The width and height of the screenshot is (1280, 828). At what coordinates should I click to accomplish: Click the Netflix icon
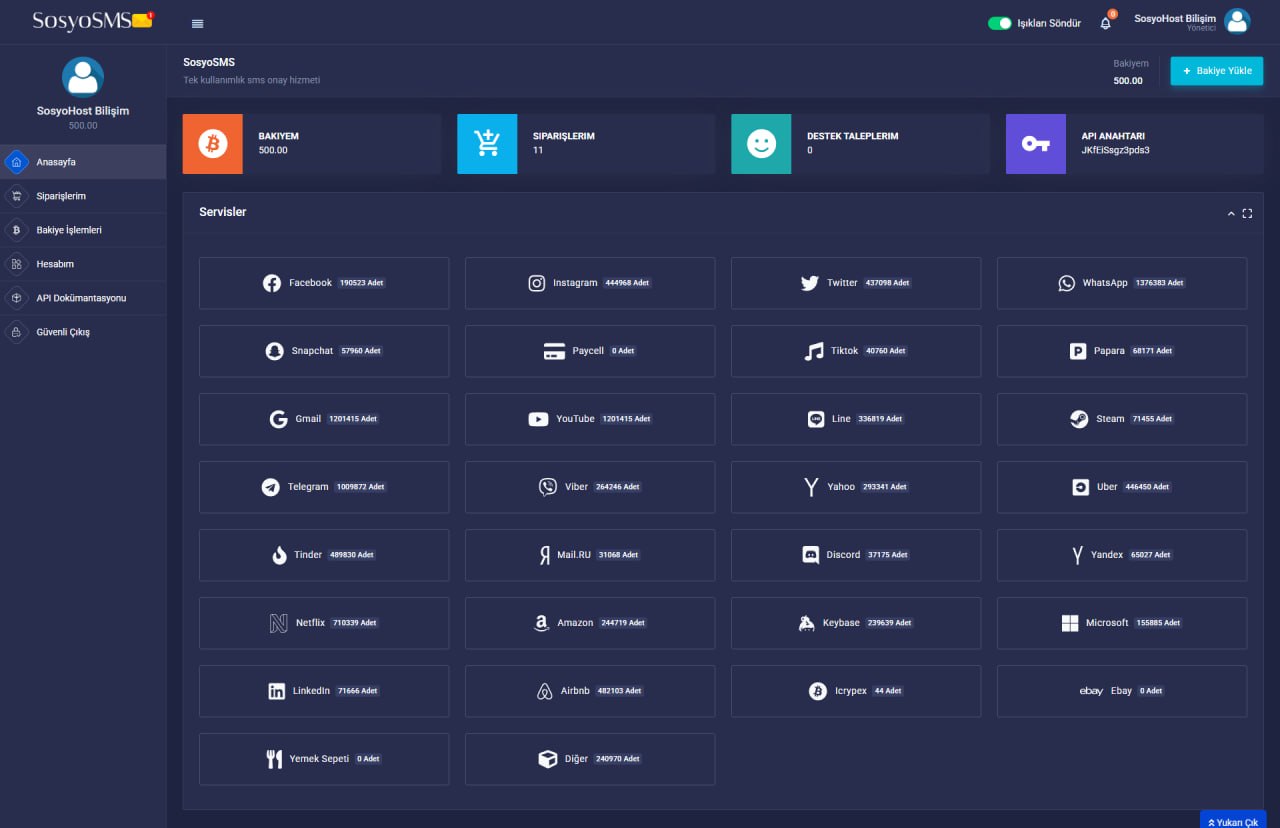[x=278, y=623]
